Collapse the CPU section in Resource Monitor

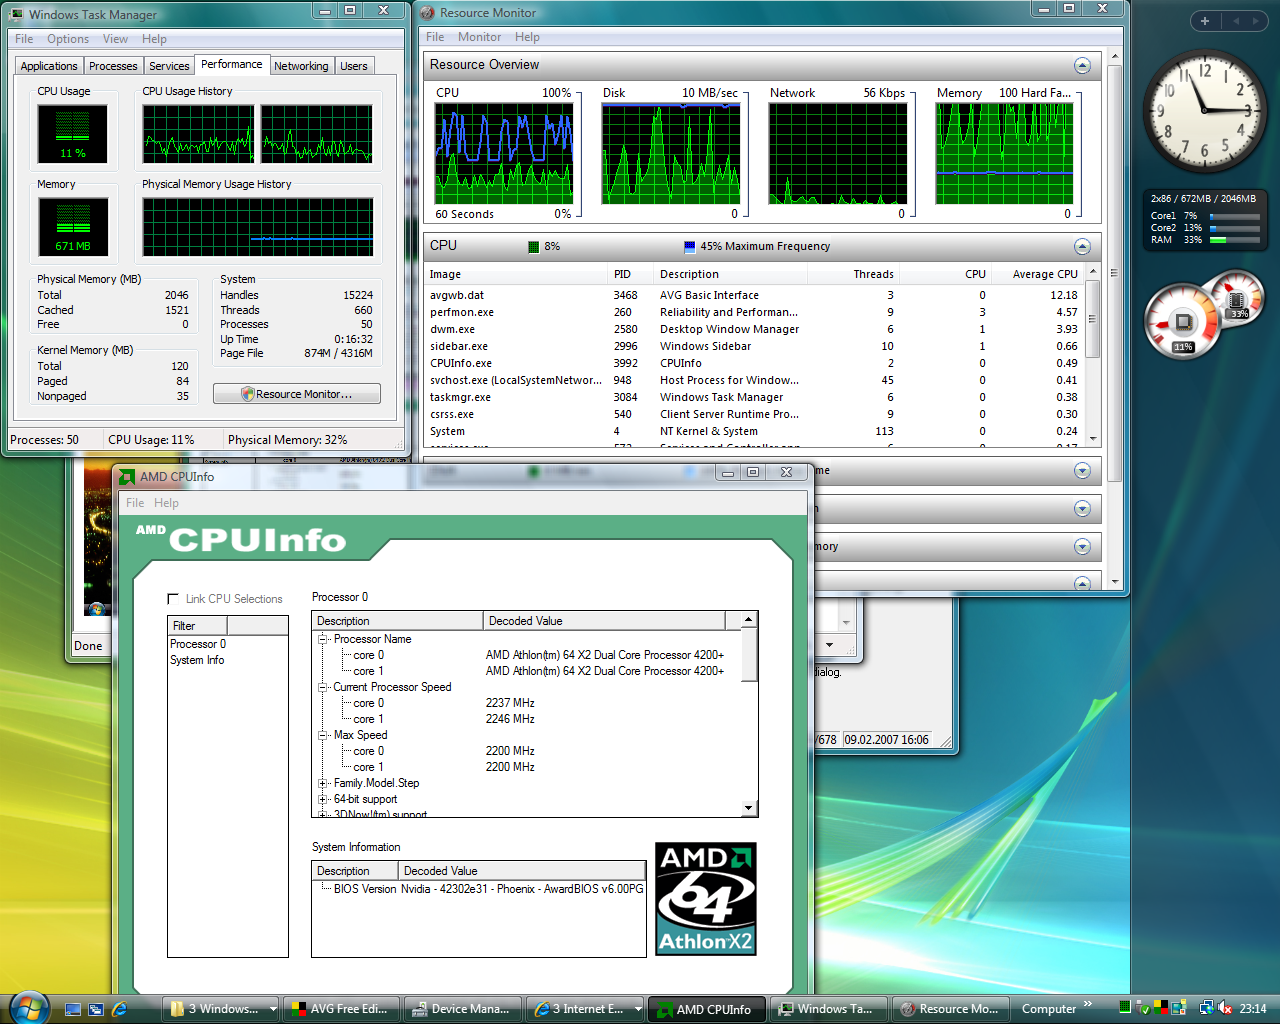(1082, 246)
